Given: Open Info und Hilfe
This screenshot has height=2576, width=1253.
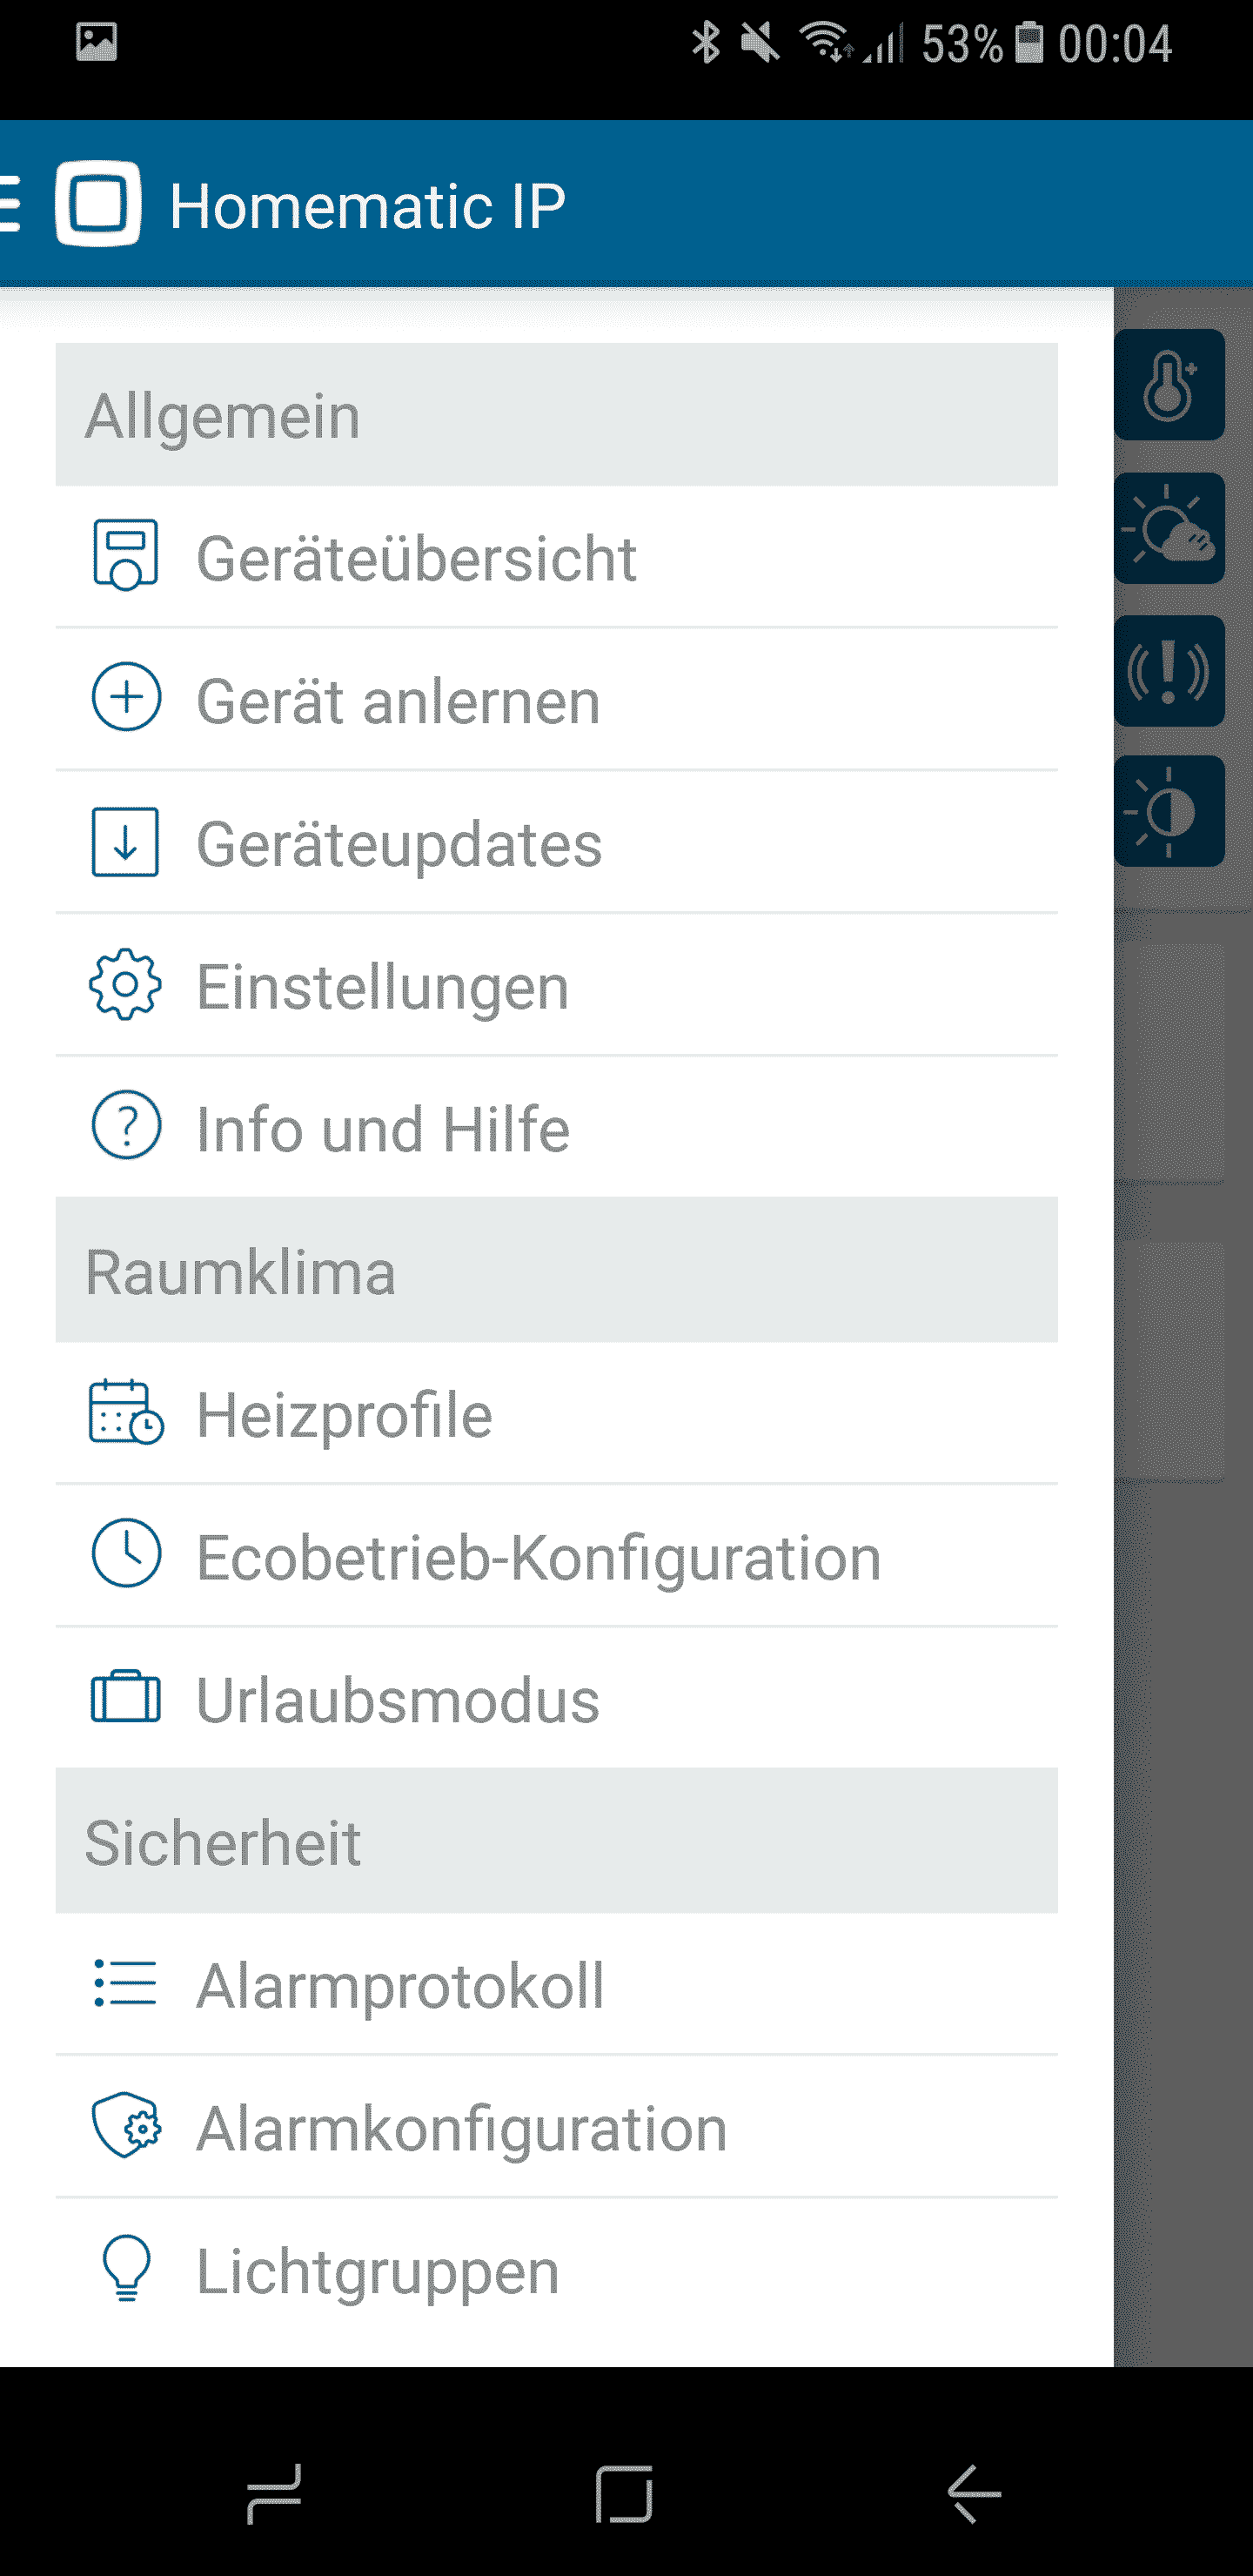Looking at the screenshot, I should [x=383, y=1128].
